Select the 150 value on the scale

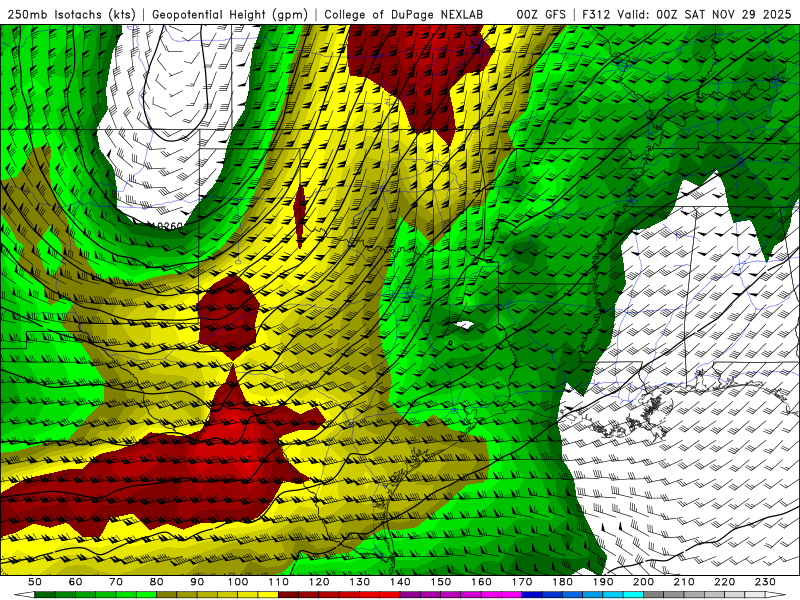pyautogui.click(x=441, y=582)
